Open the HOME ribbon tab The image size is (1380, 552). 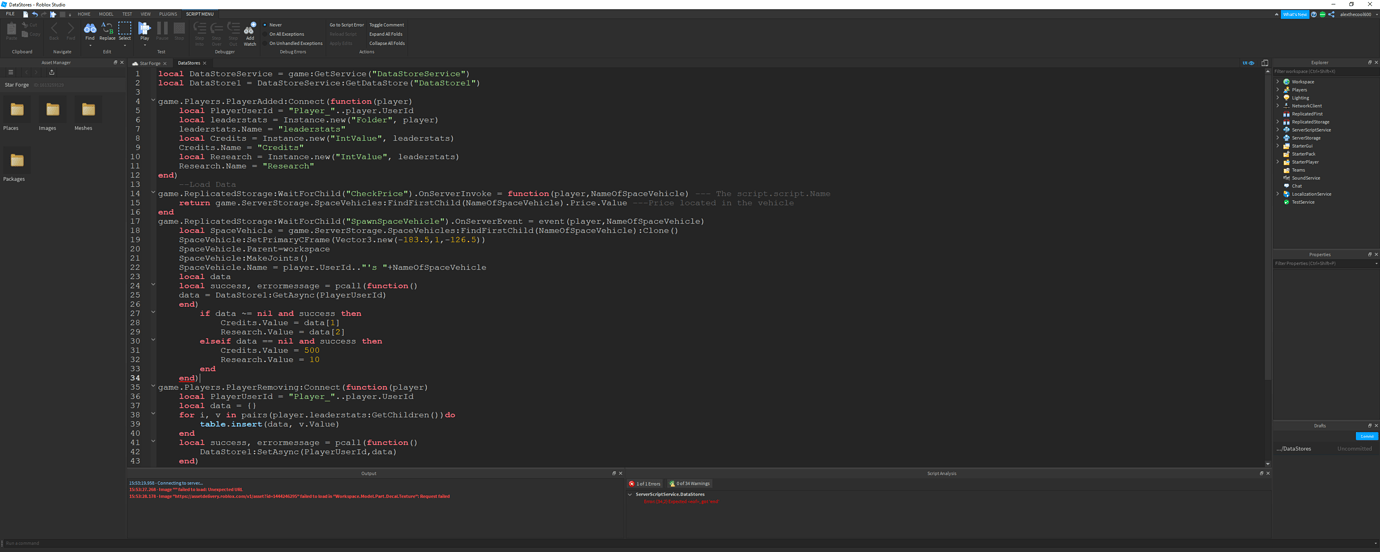[x=84, y=14]
